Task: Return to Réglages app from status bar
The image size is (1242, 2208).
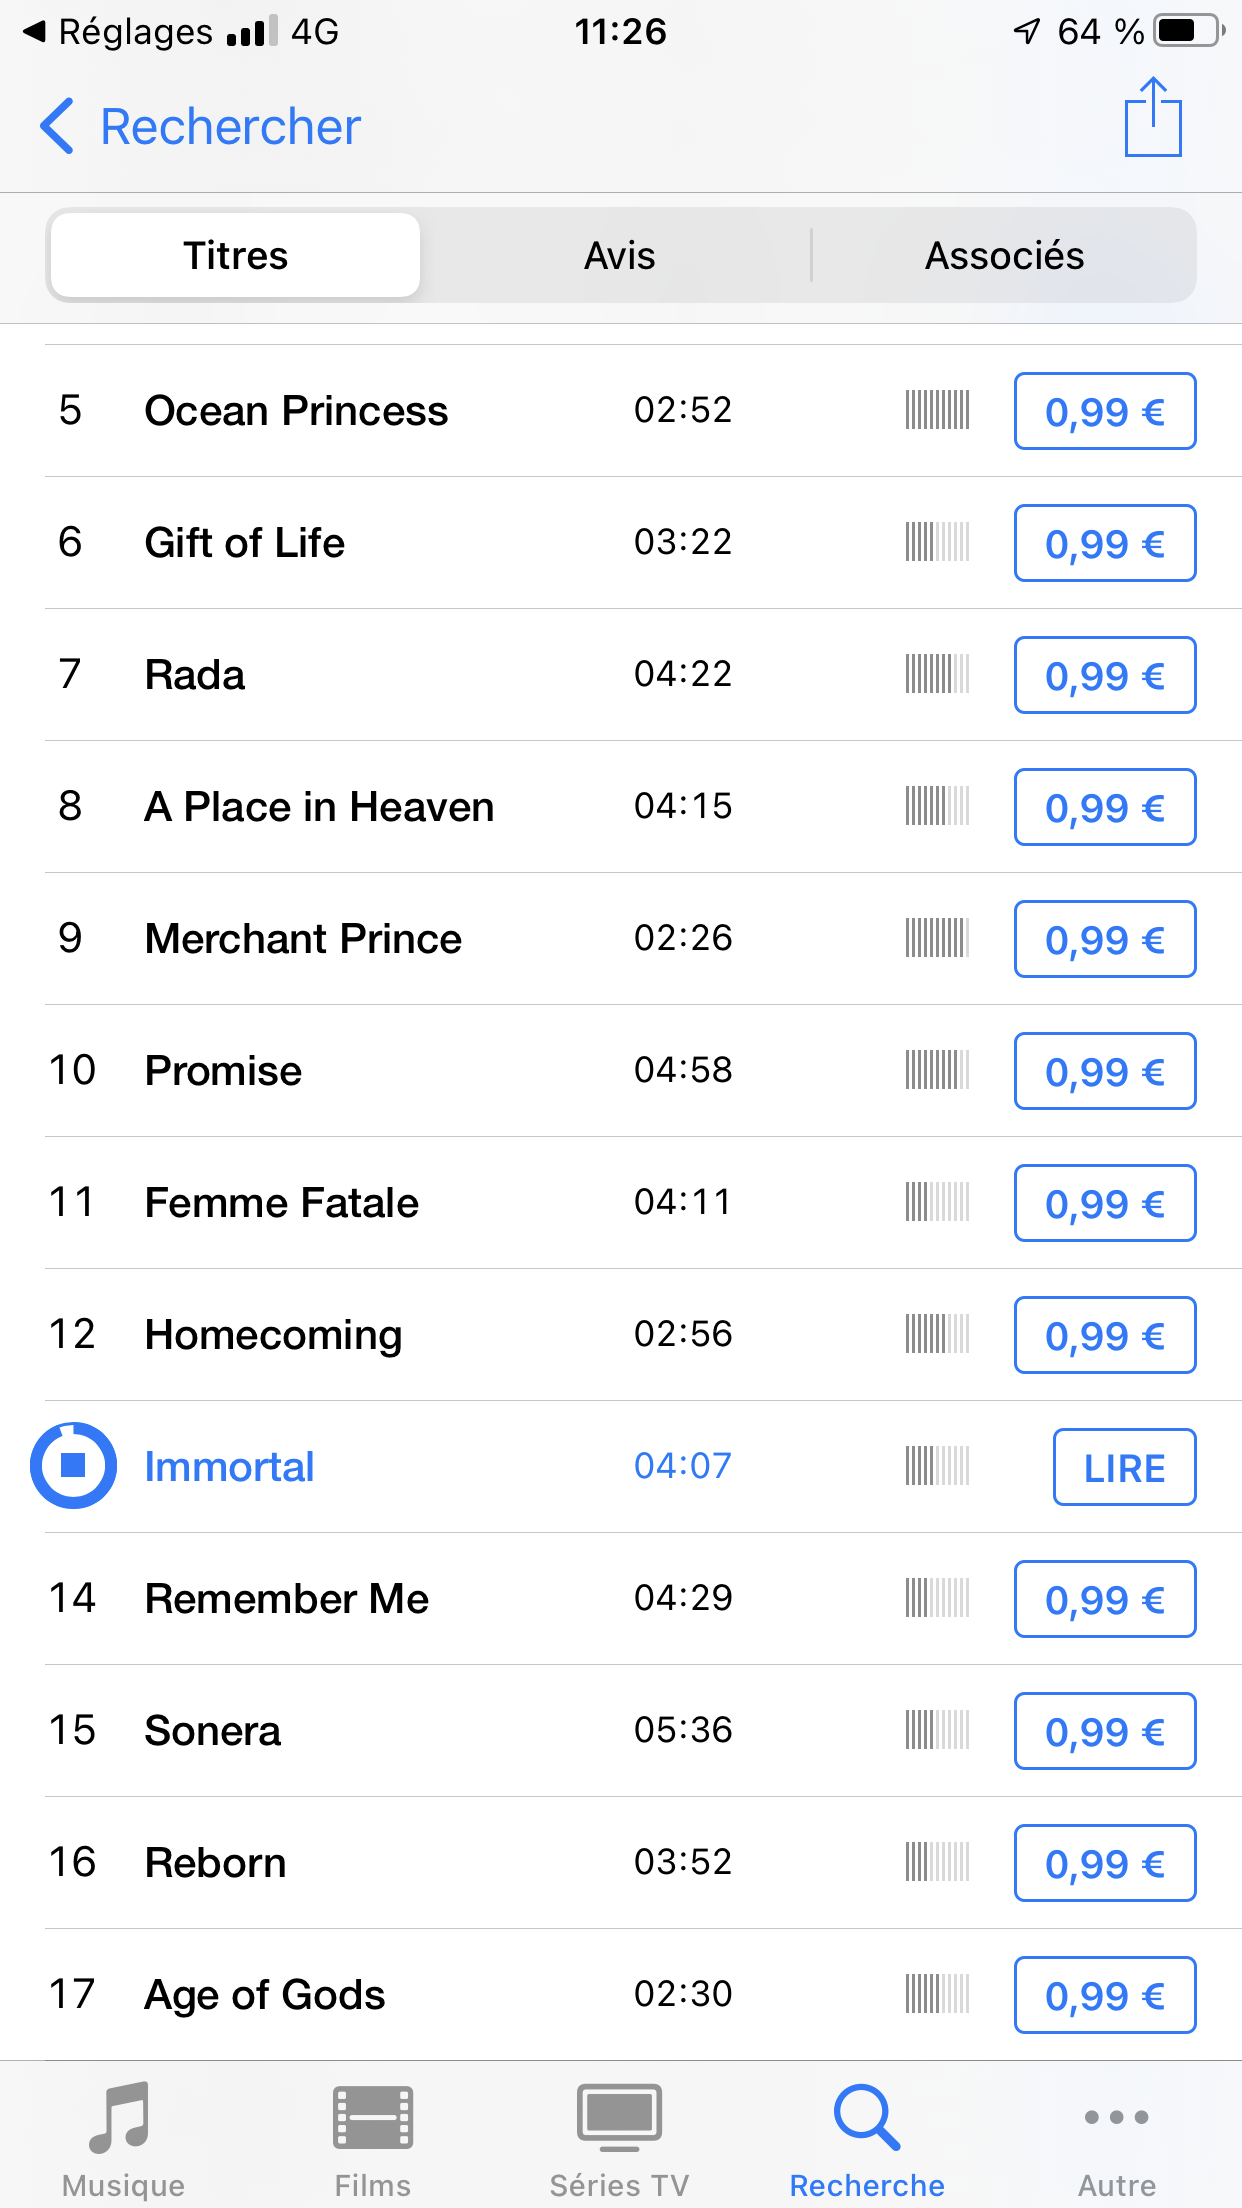Action: point(120,32)
